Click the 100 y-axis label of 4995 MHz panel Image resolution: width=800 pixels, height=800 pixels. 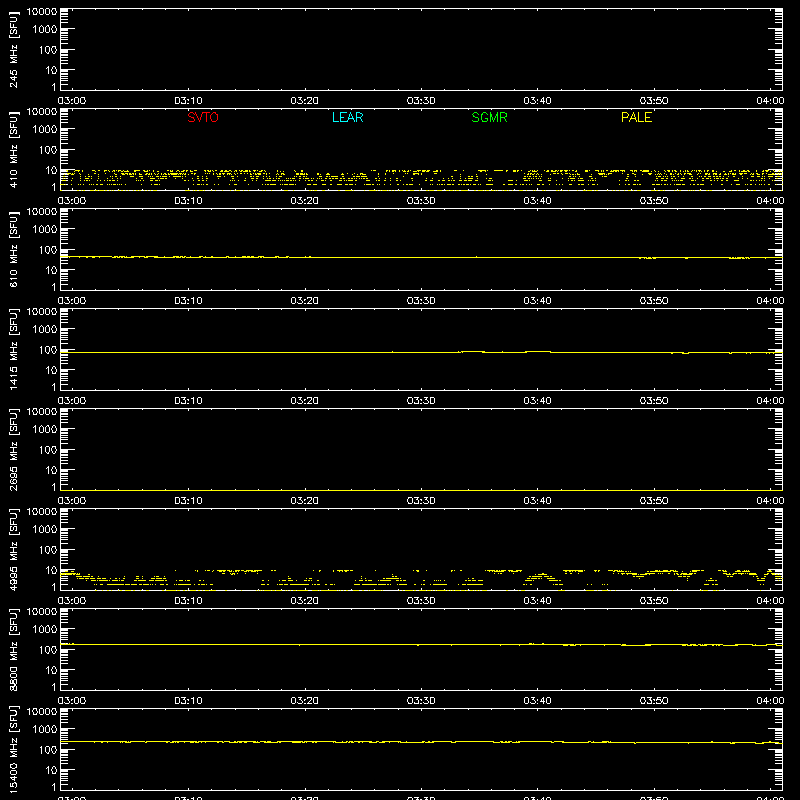pos(48,550)
